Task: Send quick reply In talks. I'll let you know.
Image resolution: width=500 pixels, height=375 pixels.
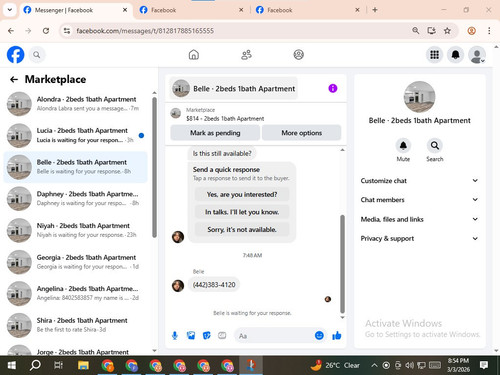Action: pos(242,212)
